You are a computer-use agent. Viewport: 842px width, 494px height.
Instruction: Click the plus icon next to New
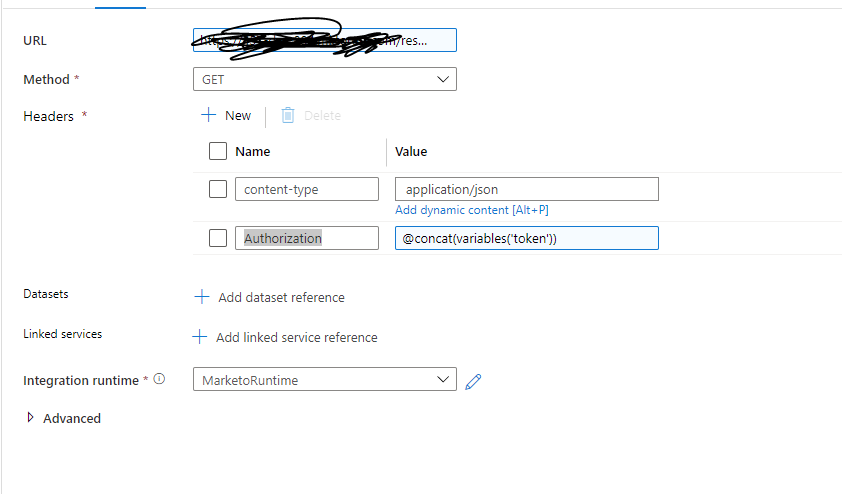pyautogui.click(x=208, y=115)
